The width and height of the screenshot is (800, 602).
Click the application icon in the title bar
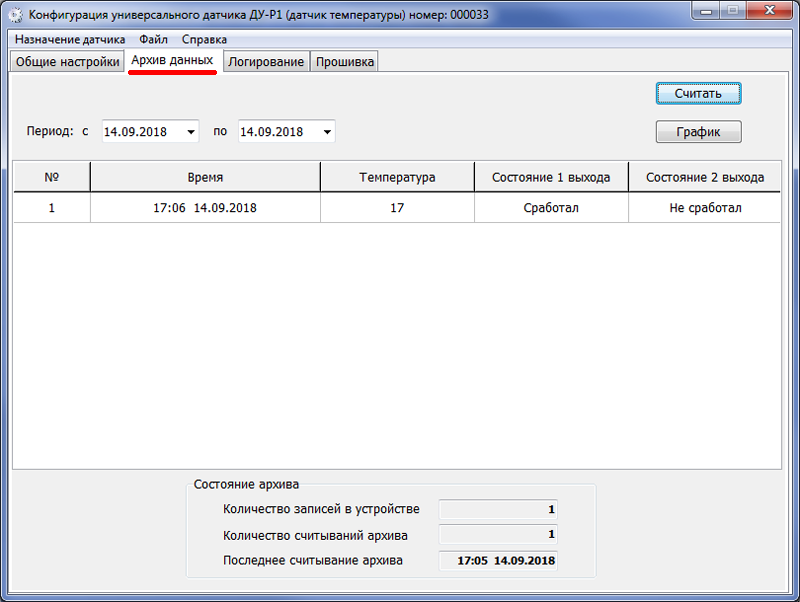coord(15,15)
